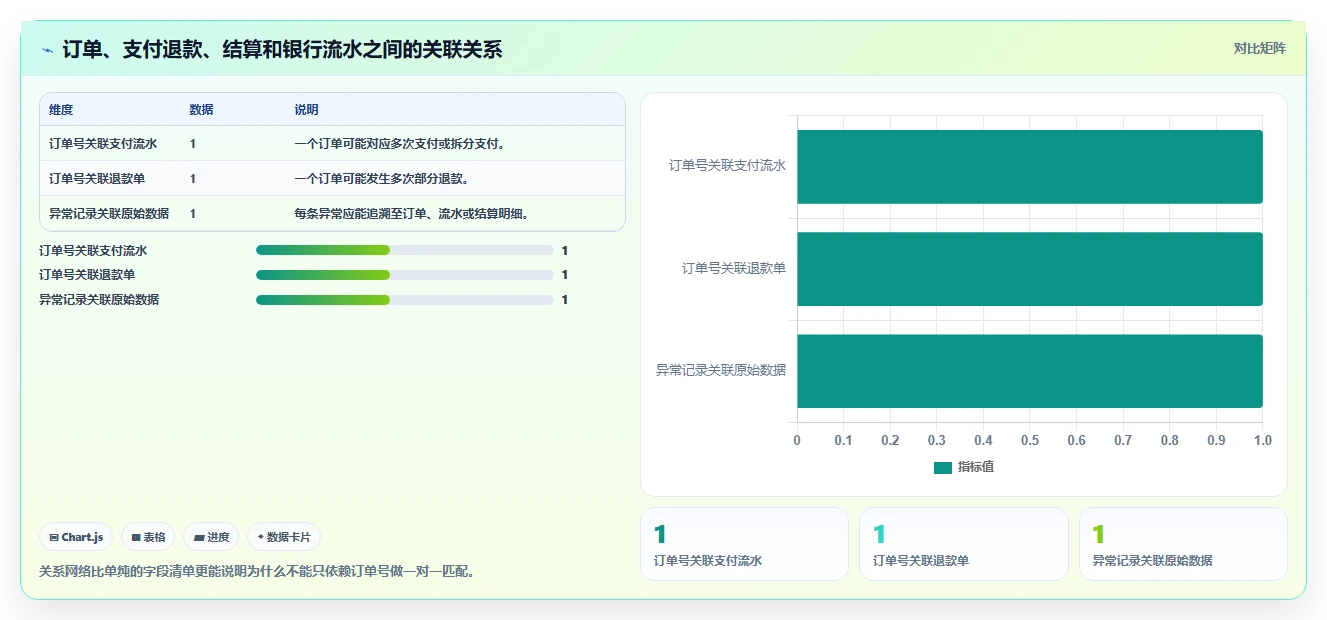1327x620 pixels.
Task: Click progress label 订单号关联支付流水
Action: click(93, 250)
